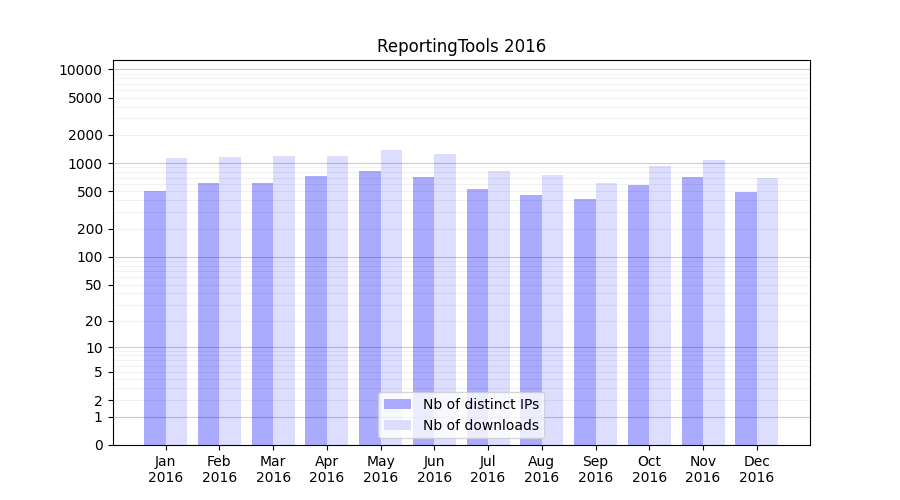The image size is (900, 500).
Task: Click the downloads legend color swatch
Action: point(397,425)
